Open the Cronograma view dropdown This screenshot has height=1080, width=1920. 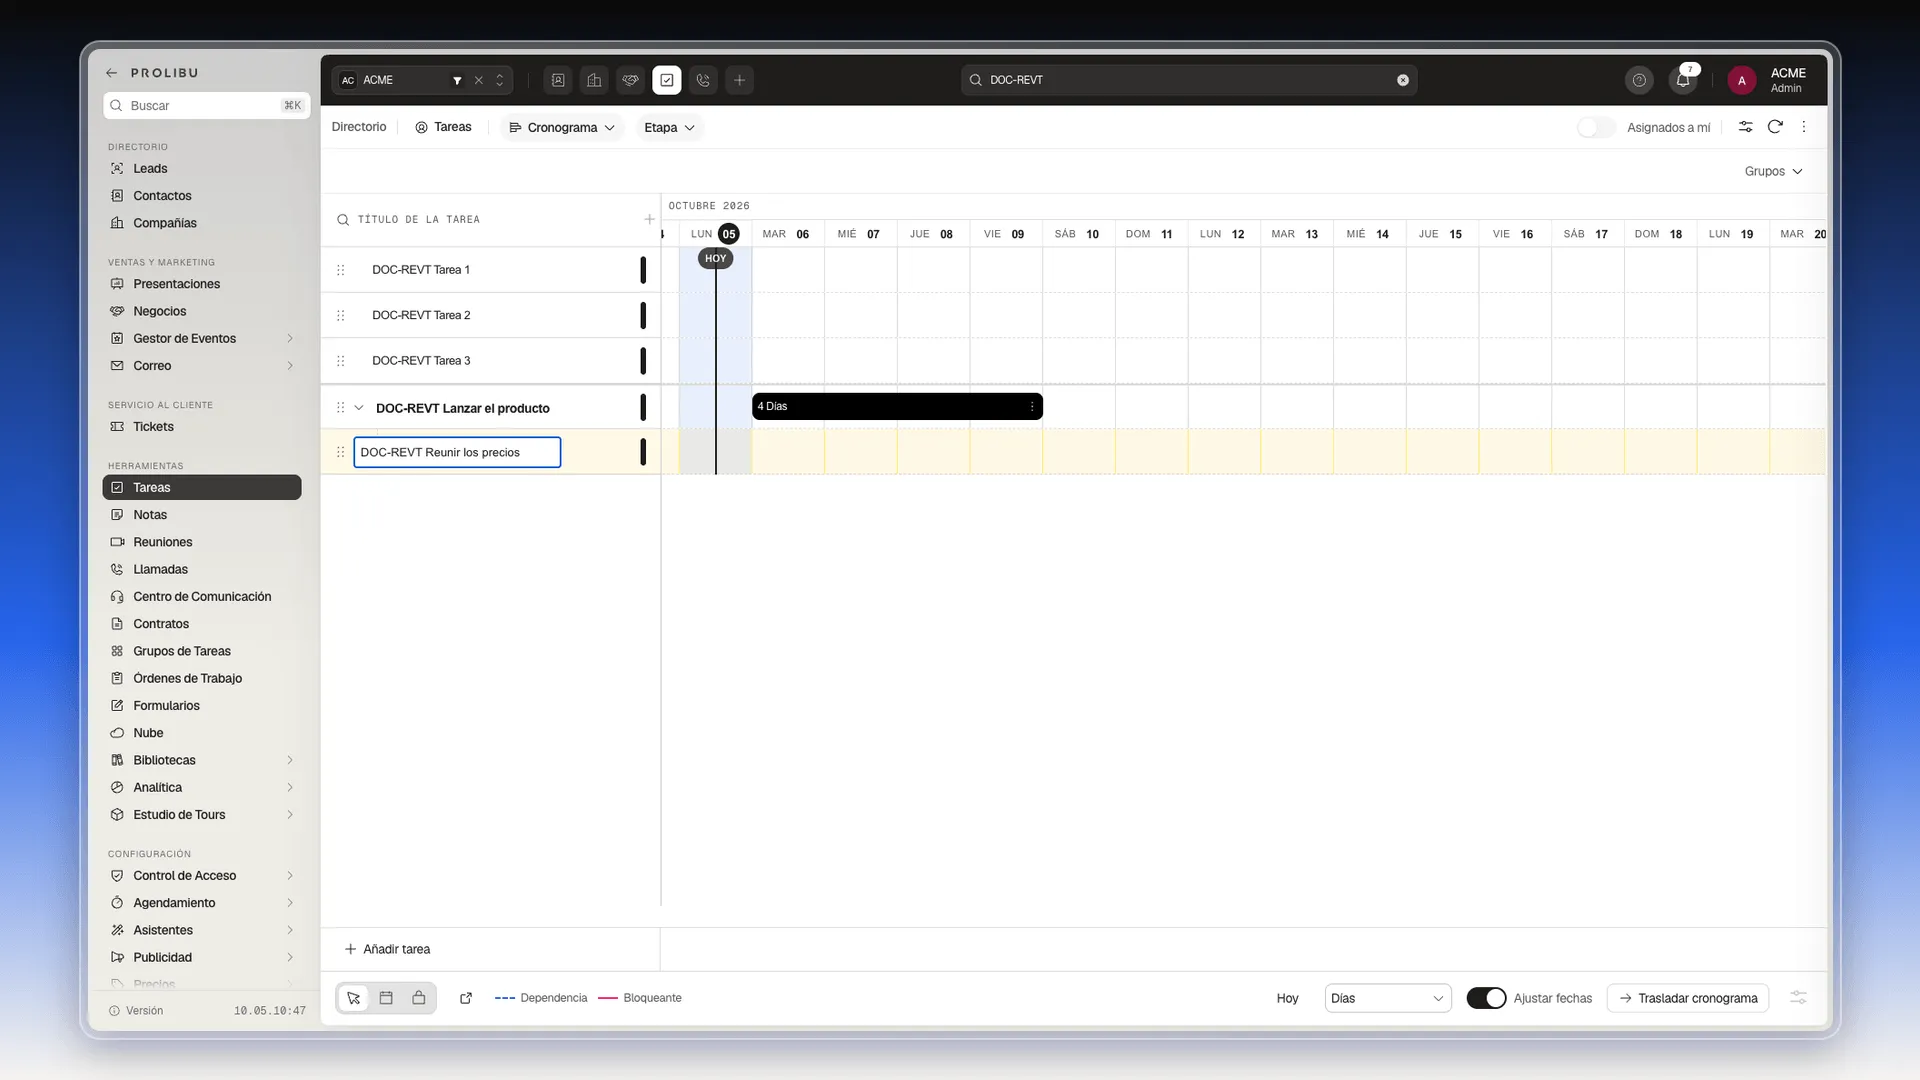[562, 127]
